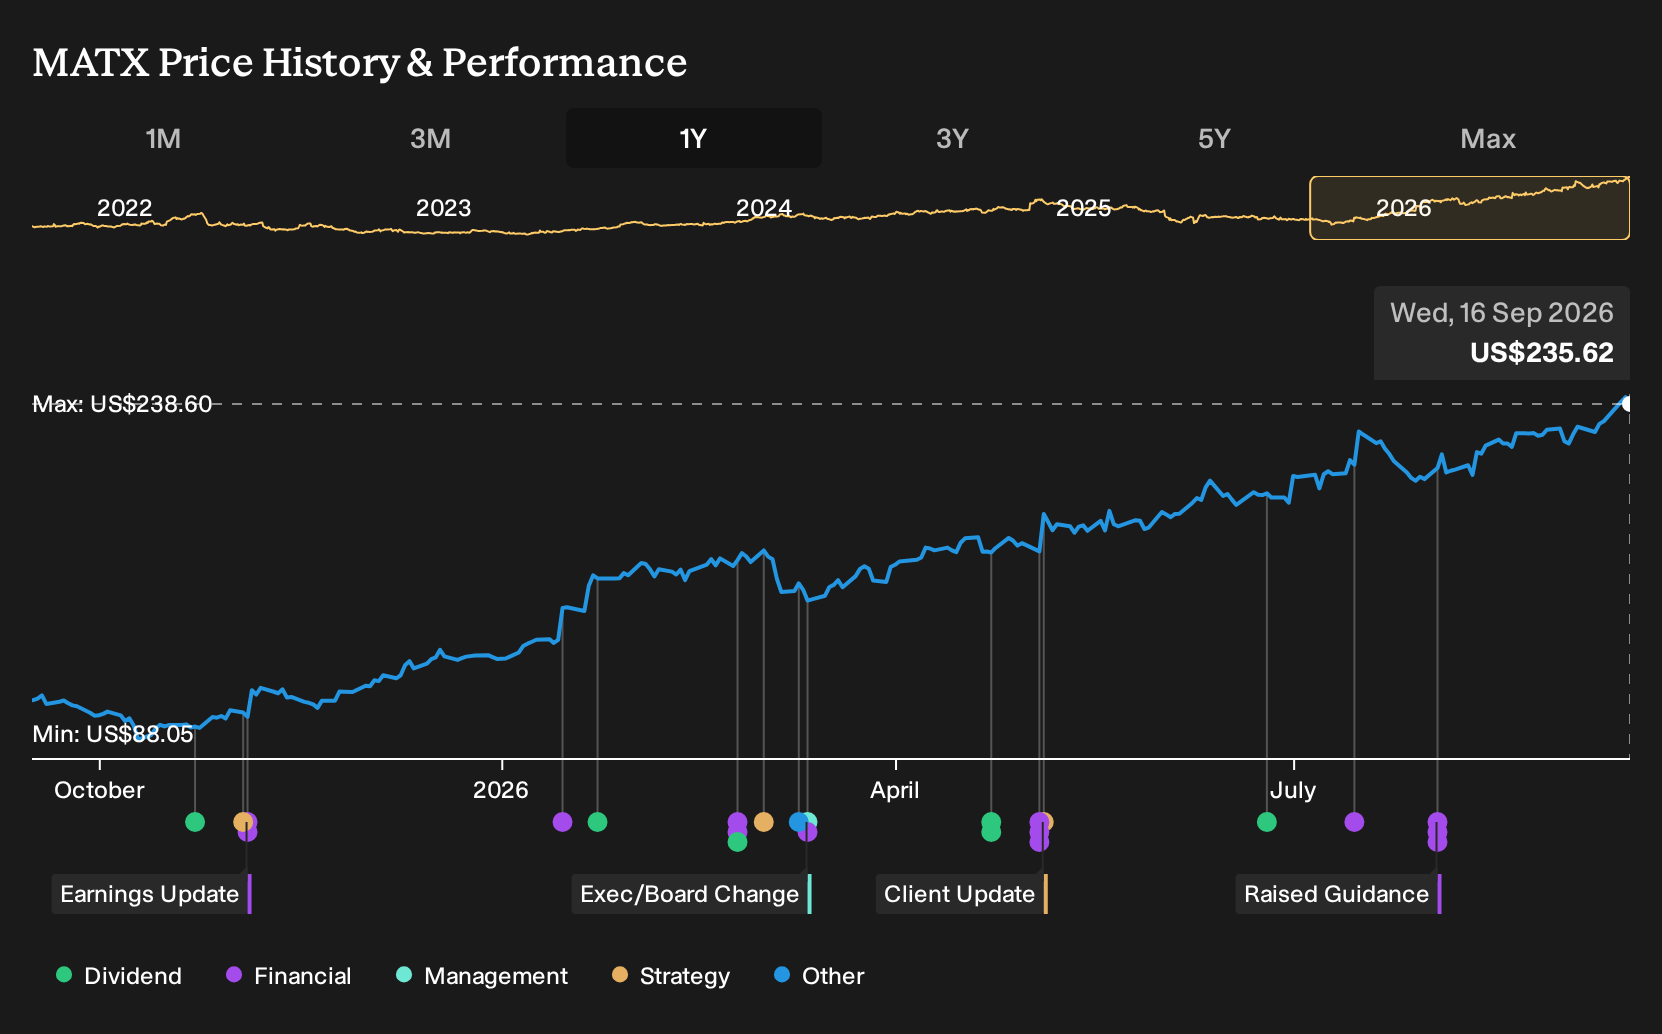Switch to the 1M time range
Viewport: 1662px width, 1034px height.
pyautogui.click(x=163, y=138)
